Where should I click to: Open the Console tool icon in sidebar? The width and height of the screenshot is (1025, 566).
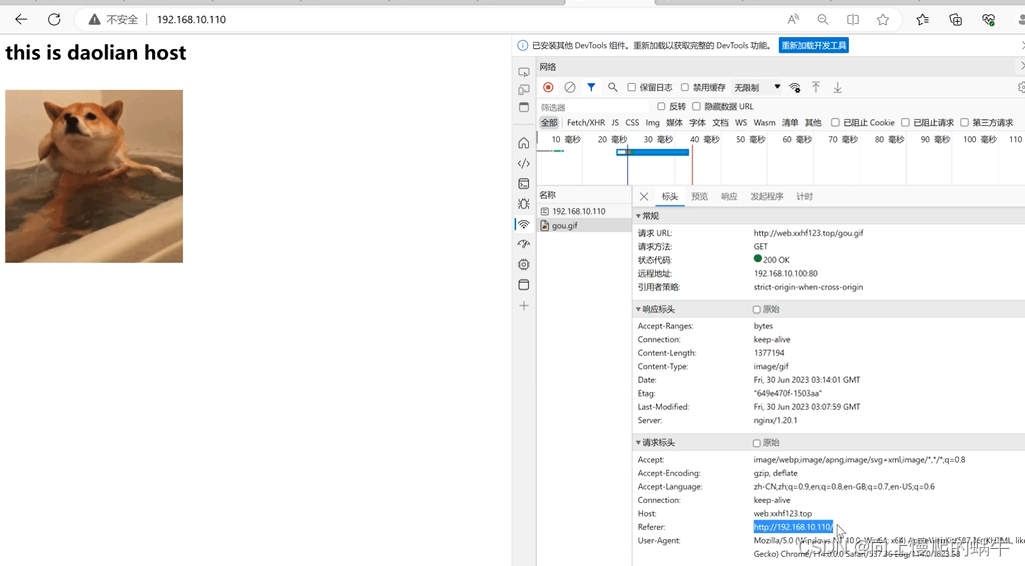point(524,184)
